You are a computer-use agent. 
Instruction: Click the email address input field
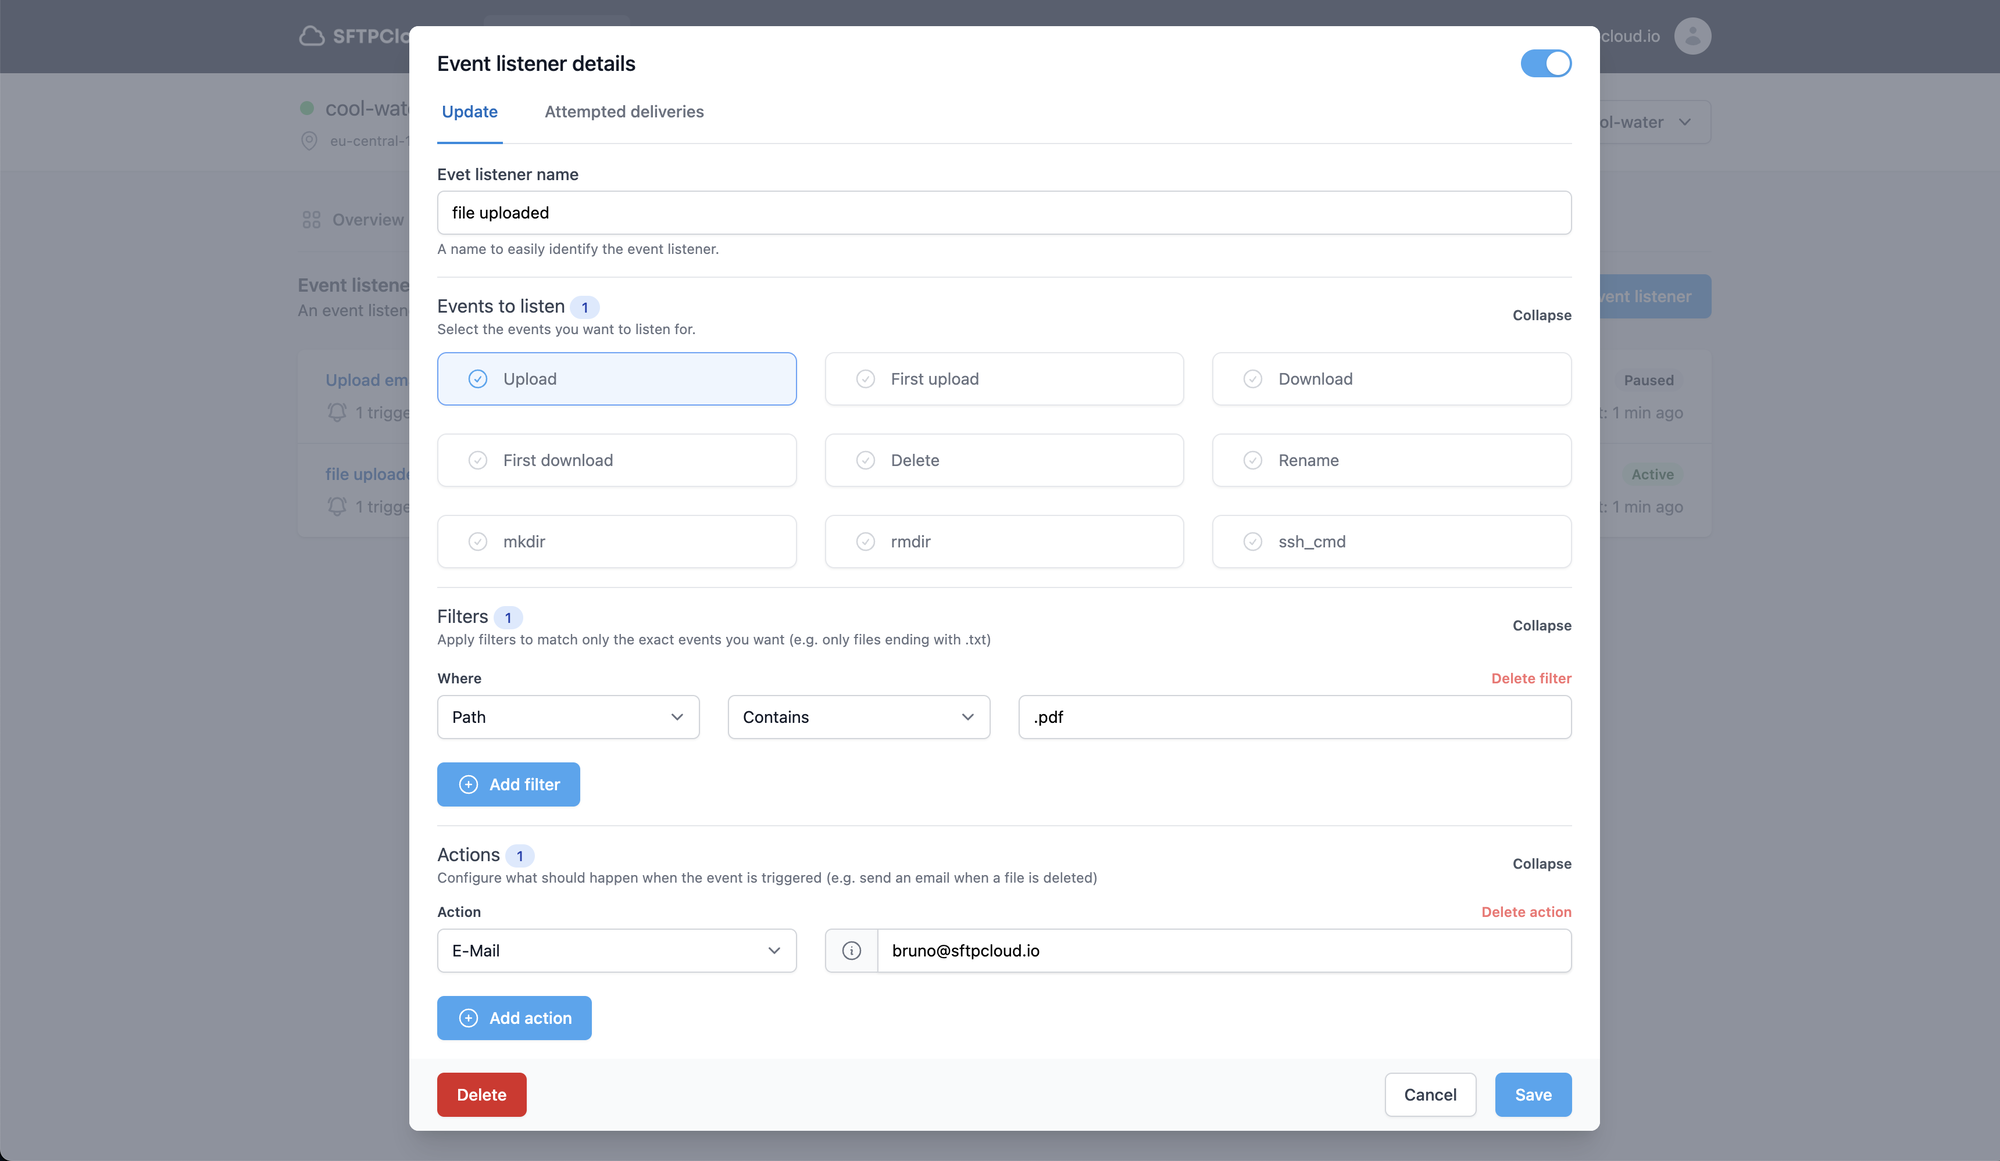pos(1223,950)
